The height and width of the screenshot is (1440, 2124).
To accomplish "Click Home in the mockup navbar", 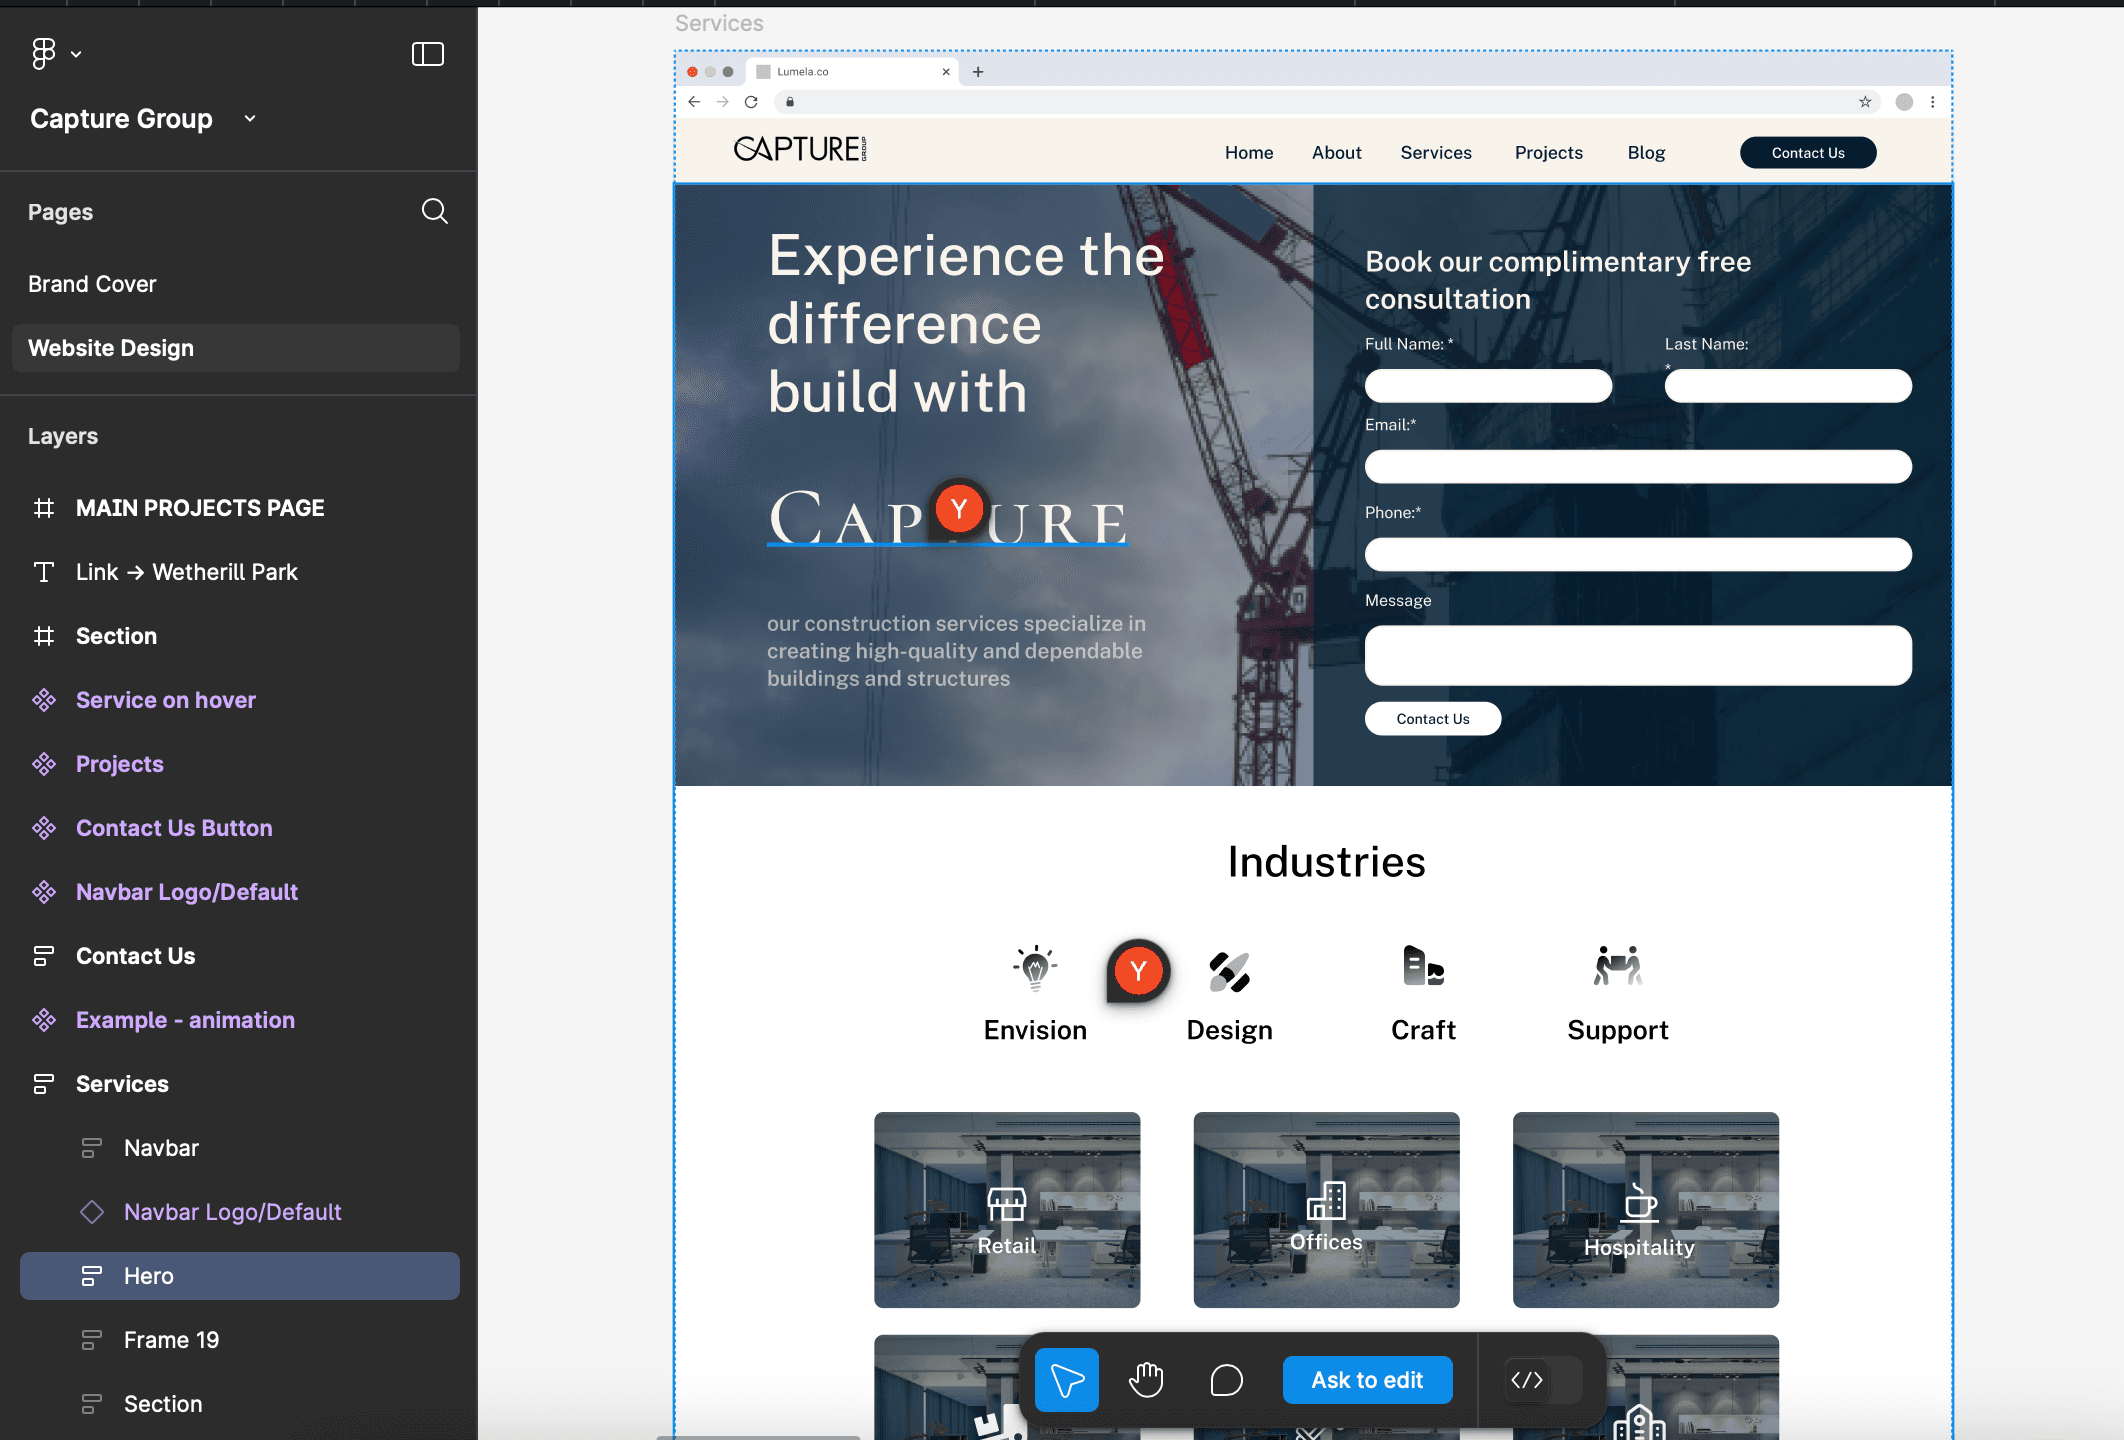I will pos(1249,153).
